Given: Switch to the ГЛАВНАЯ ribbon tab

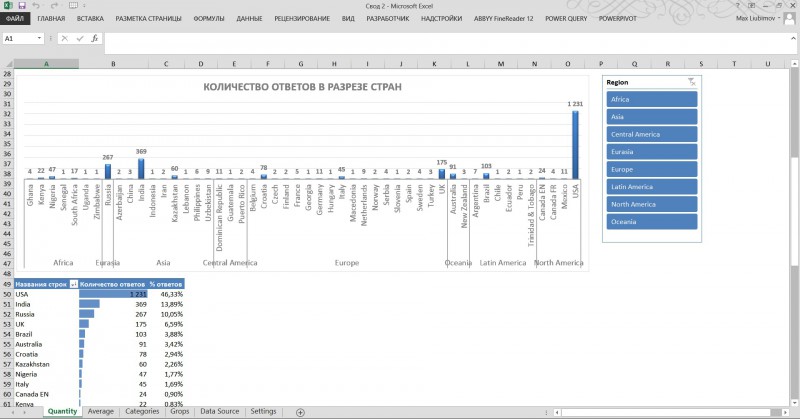Looking at the screenshot, I should coord(51,18).
